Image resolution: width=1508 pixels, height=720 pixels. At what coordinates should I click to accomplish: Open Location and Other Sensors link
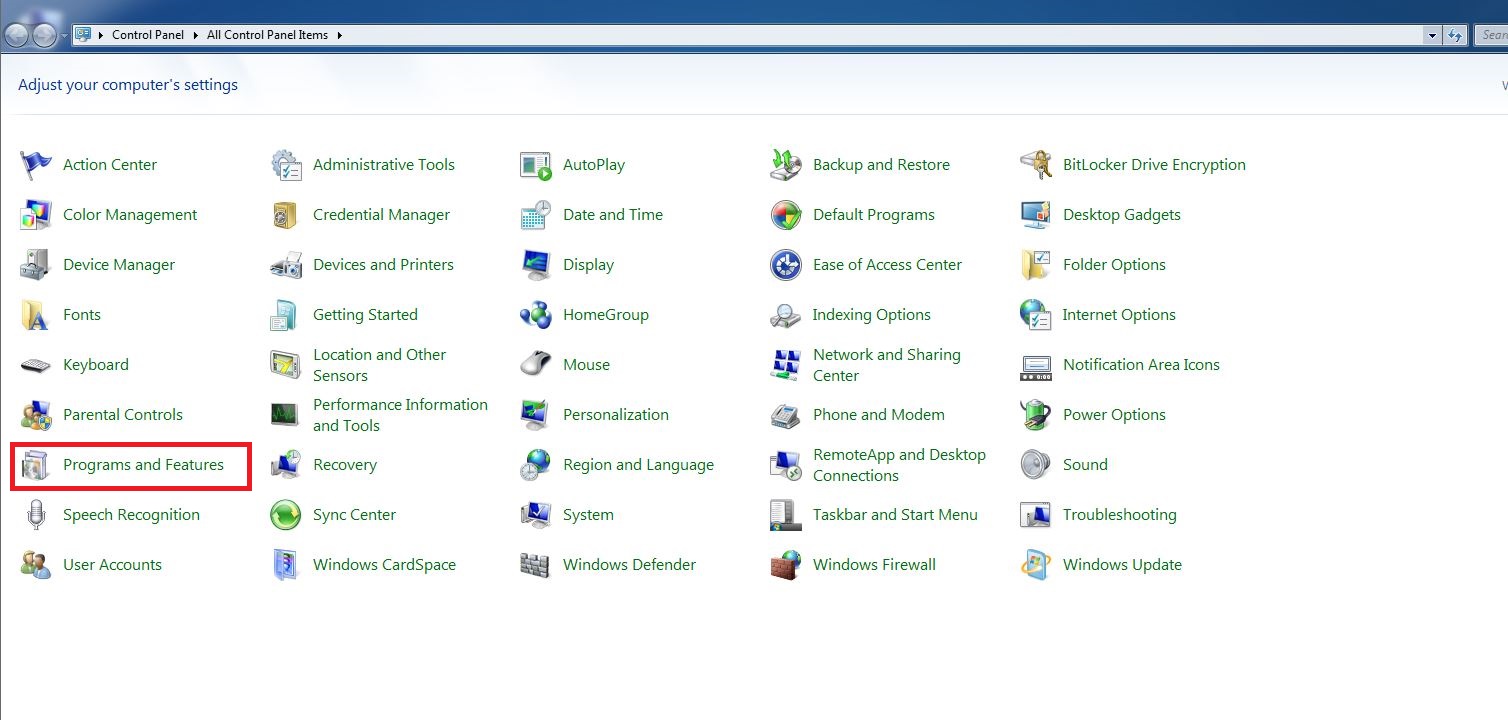click(x=379, y=365)
